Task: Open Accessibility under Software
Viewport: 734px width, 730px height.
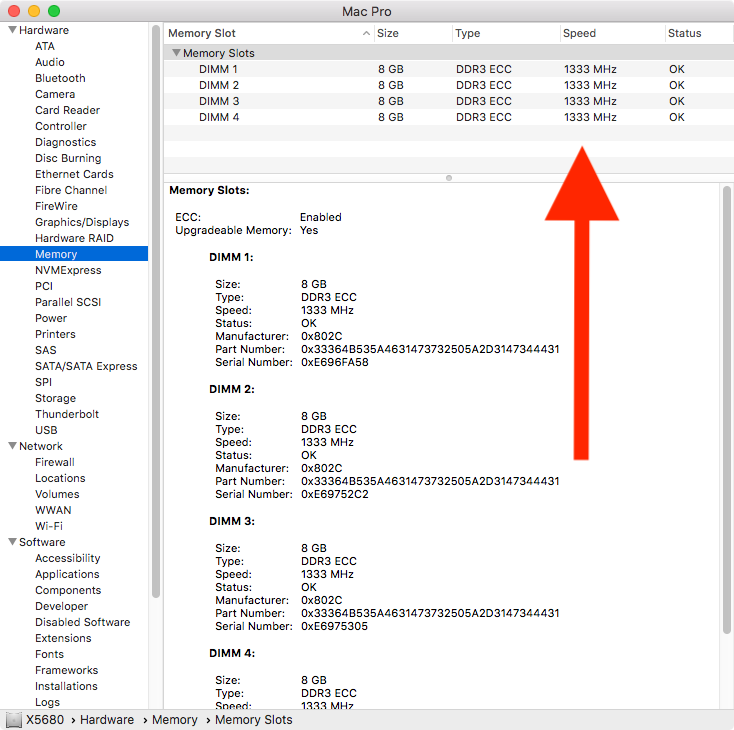Action: point(68,558)
